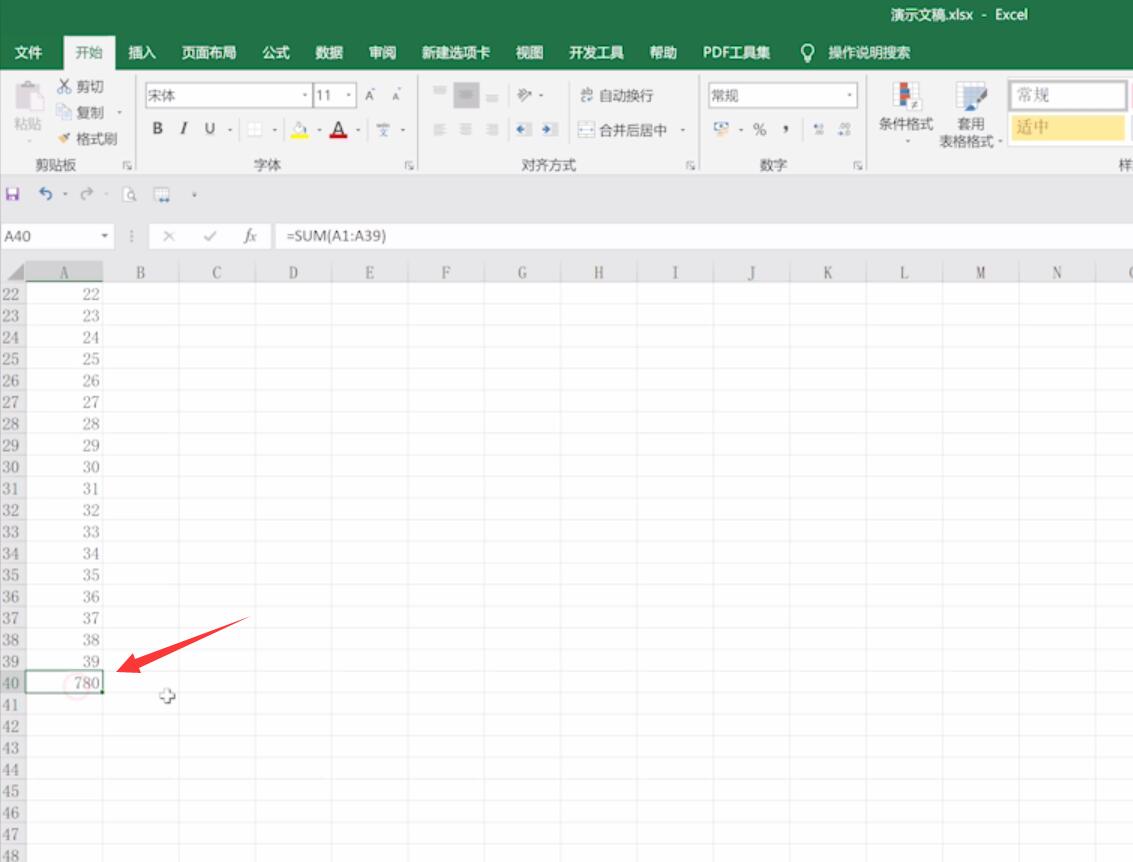Select the column A header

pyautogui.click(x=64, y=272)
